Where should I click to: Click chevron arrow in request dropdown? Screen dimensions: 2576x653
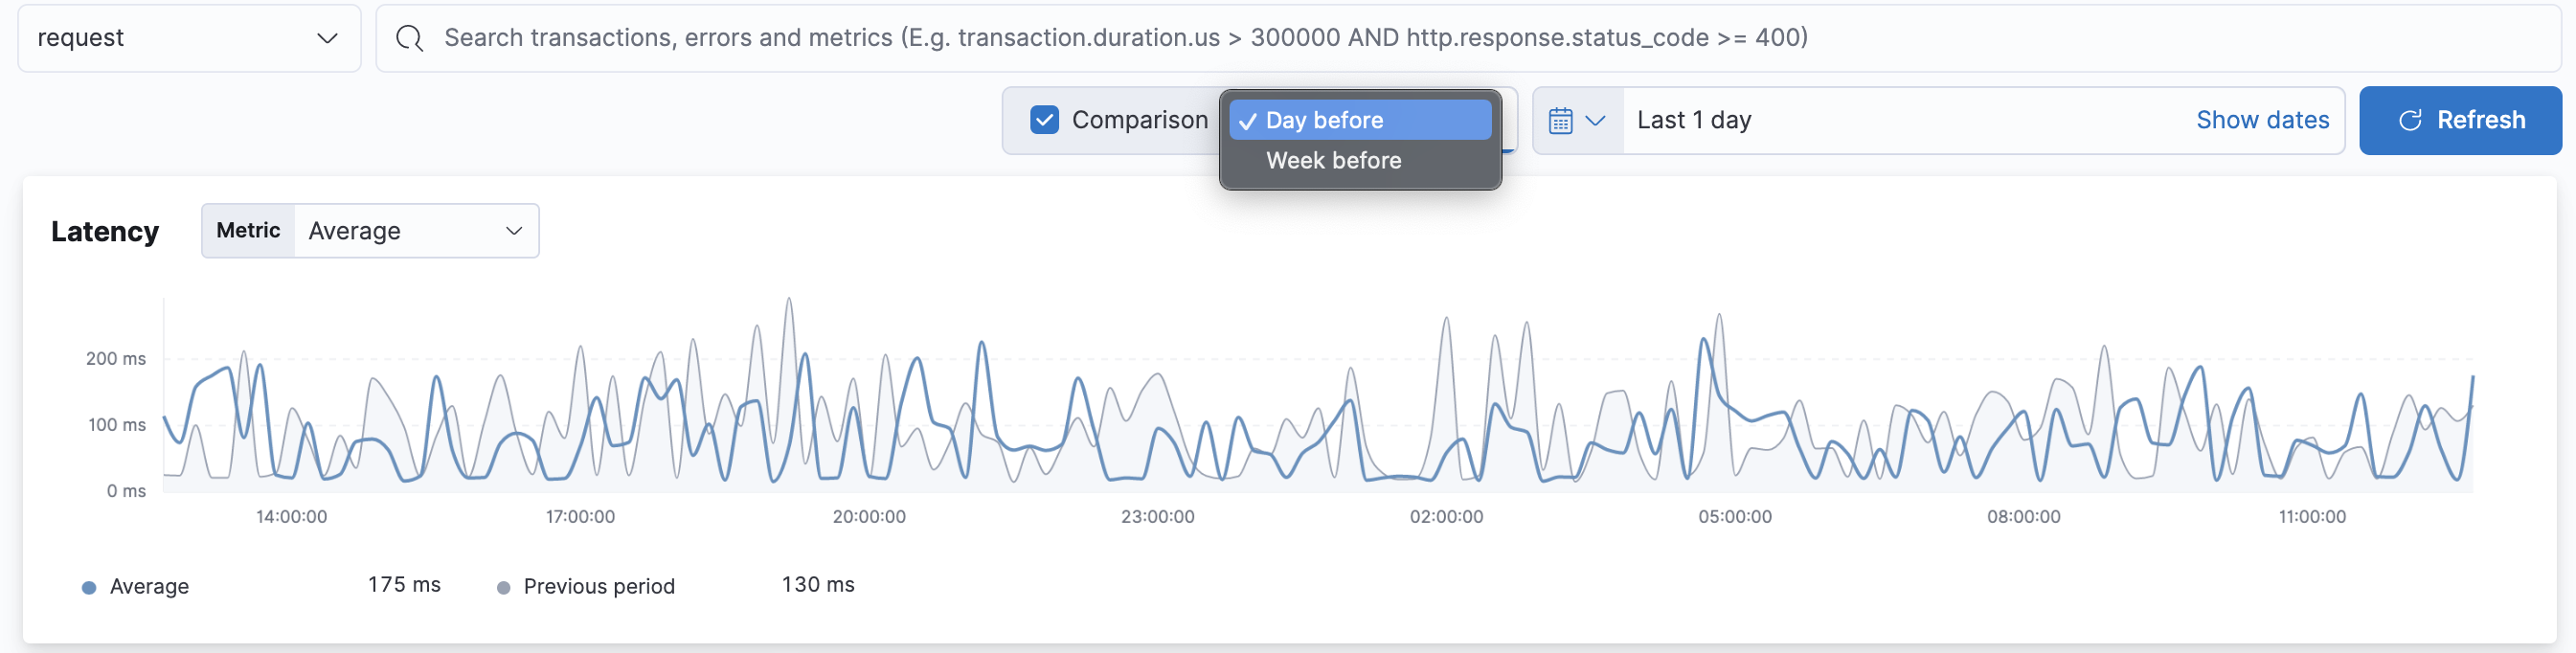click(x=327, y=38)
